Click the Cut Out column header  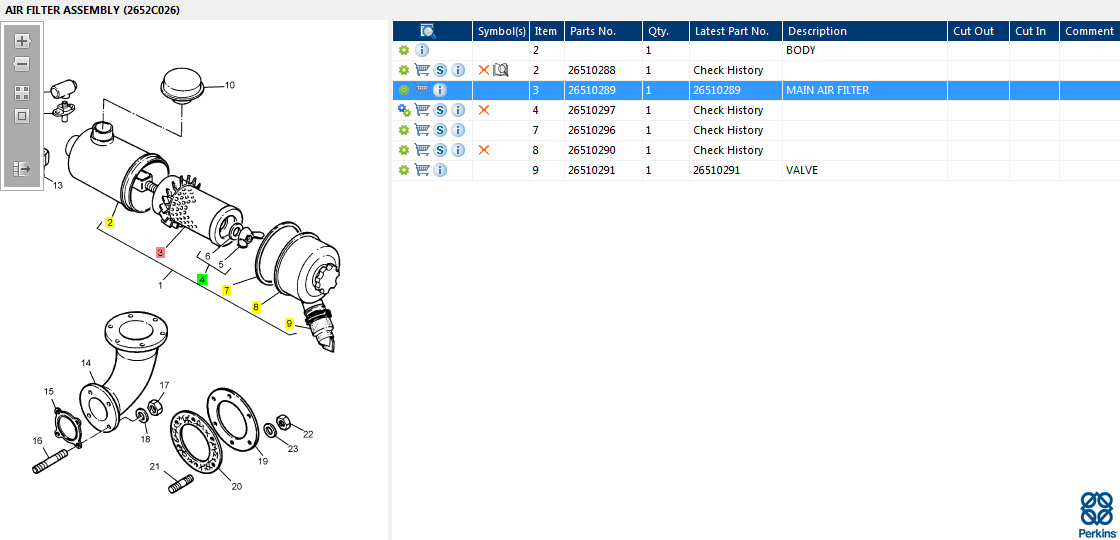click(979, 31)
